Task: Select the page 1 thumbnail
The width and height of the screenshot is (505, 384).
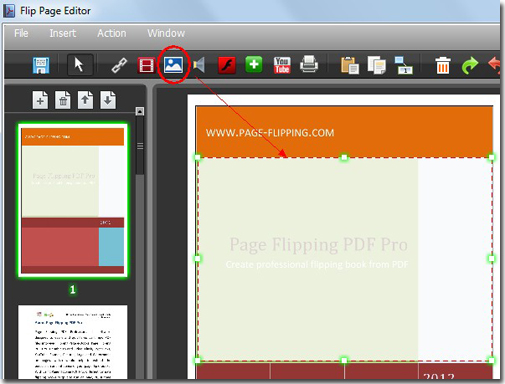Action: pyautogui.click(x=73, y=200)
